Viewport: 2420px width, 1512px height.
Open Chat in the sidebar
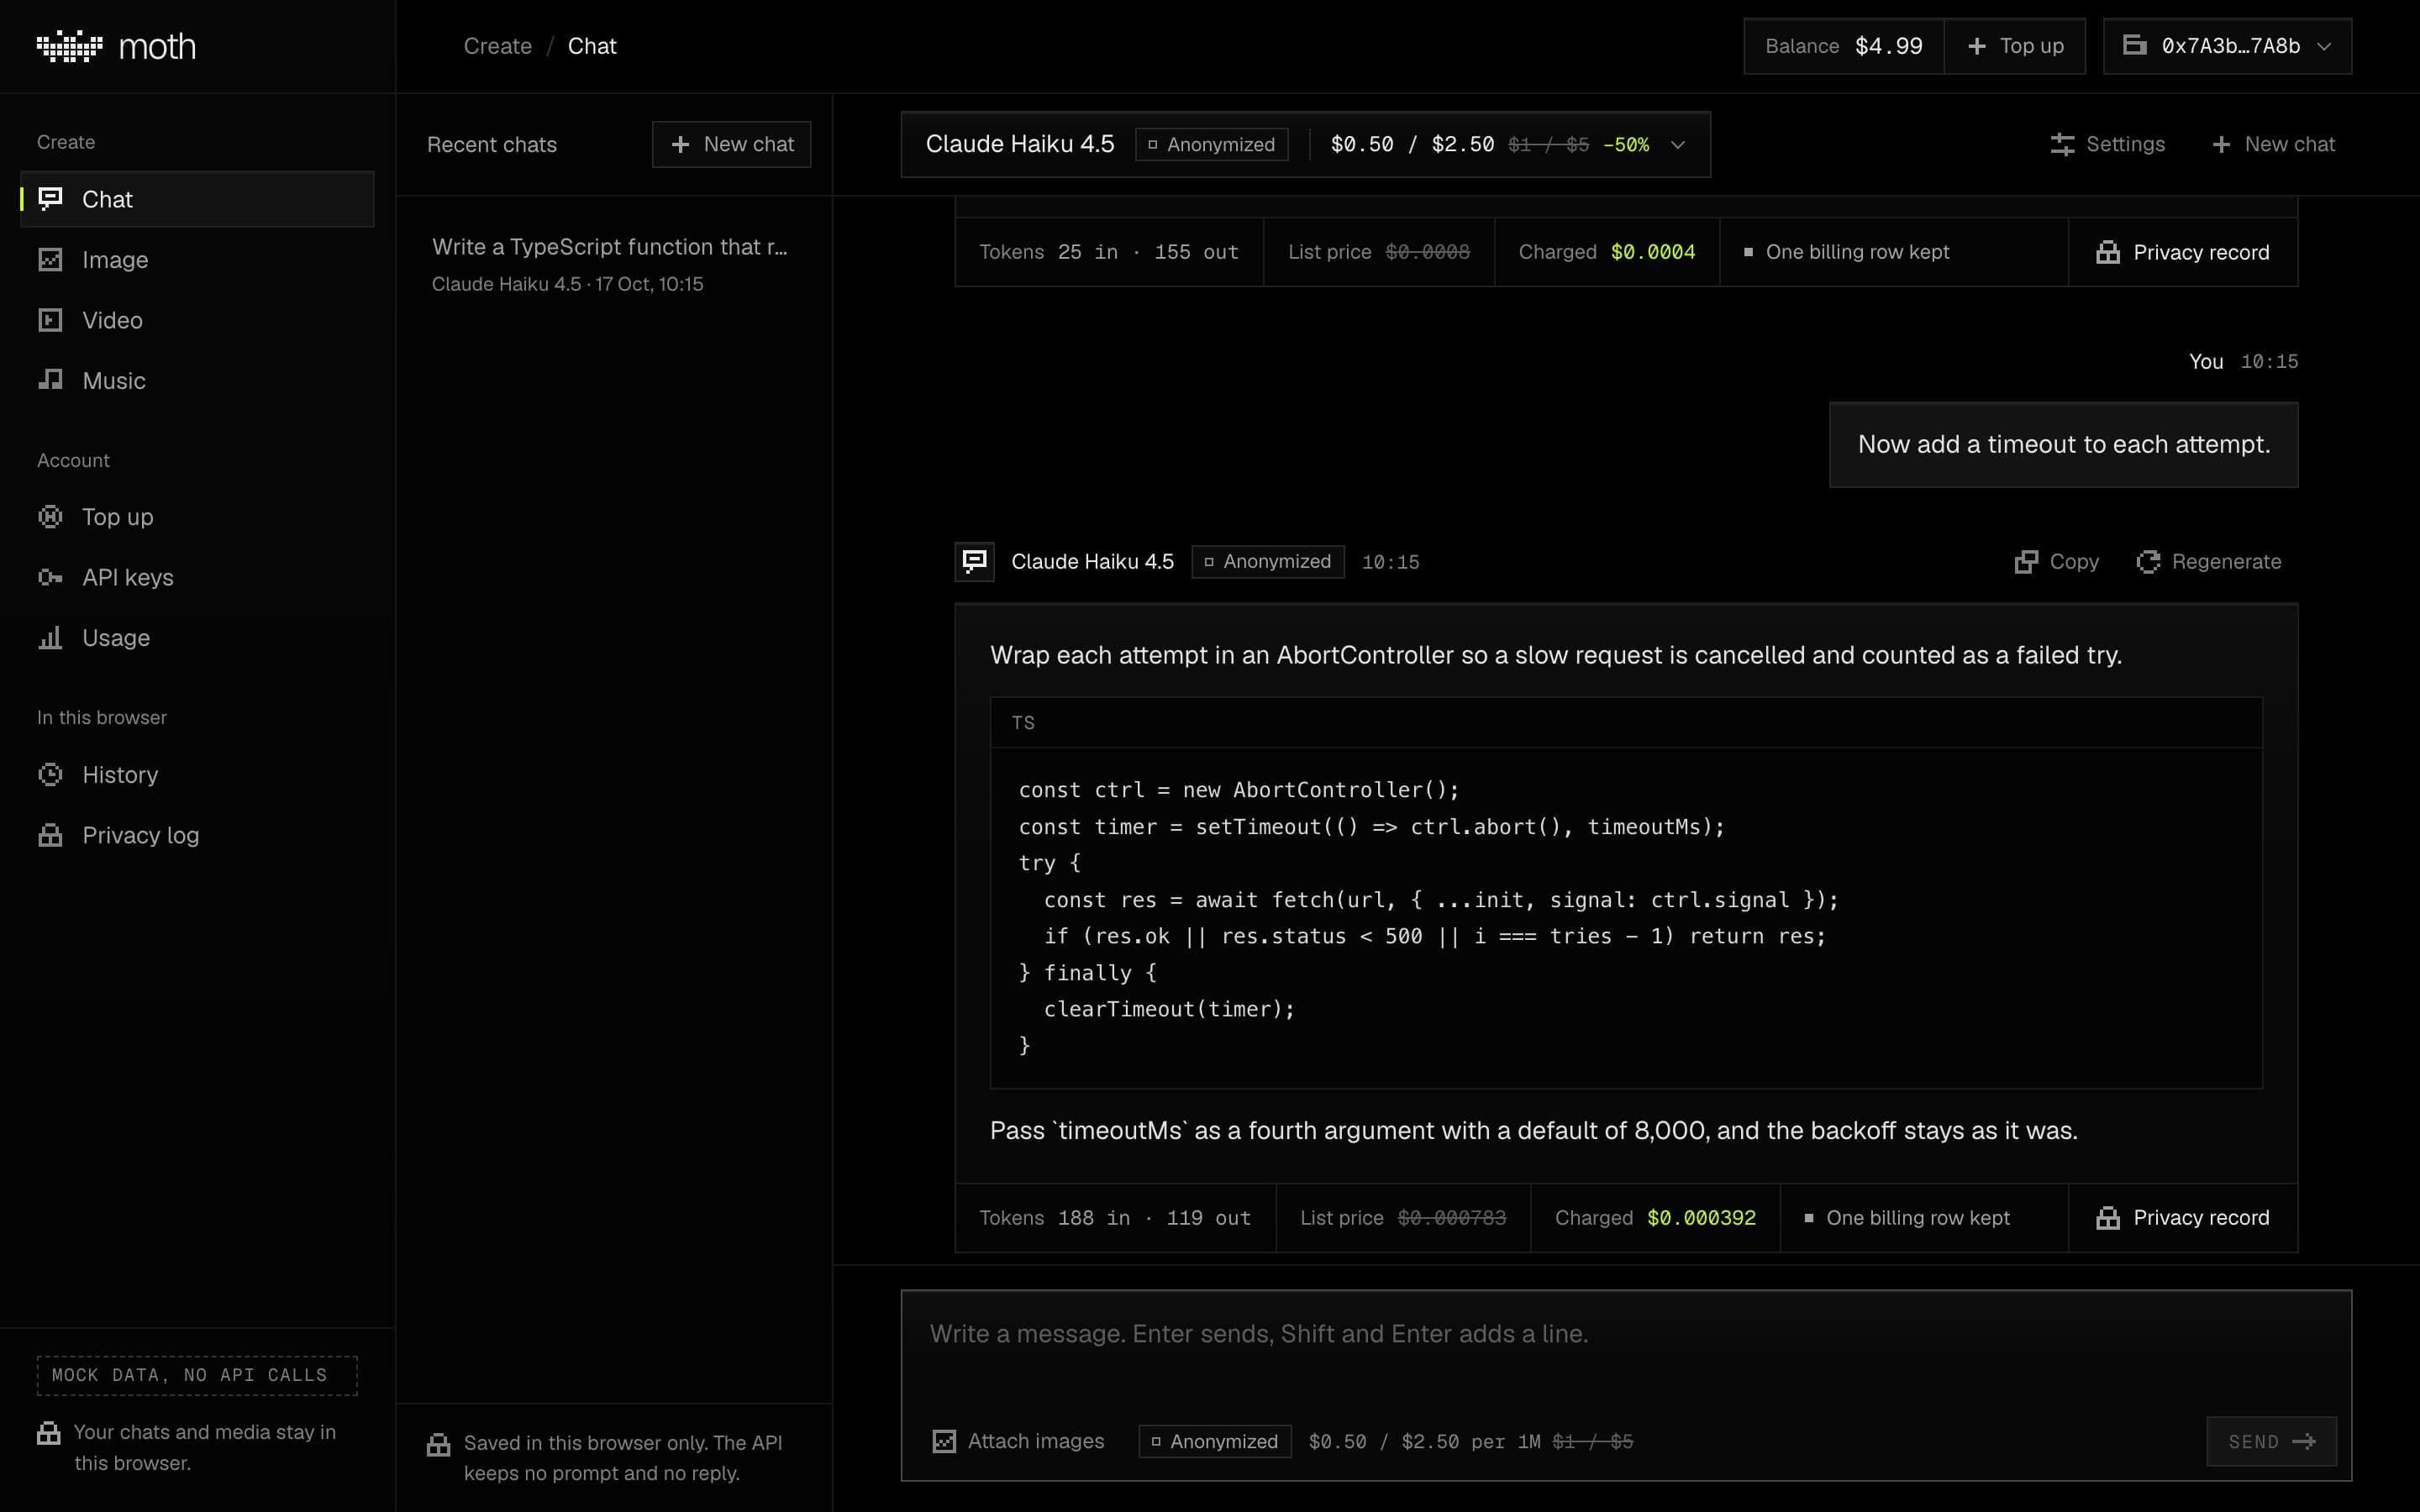click(197, 199)
